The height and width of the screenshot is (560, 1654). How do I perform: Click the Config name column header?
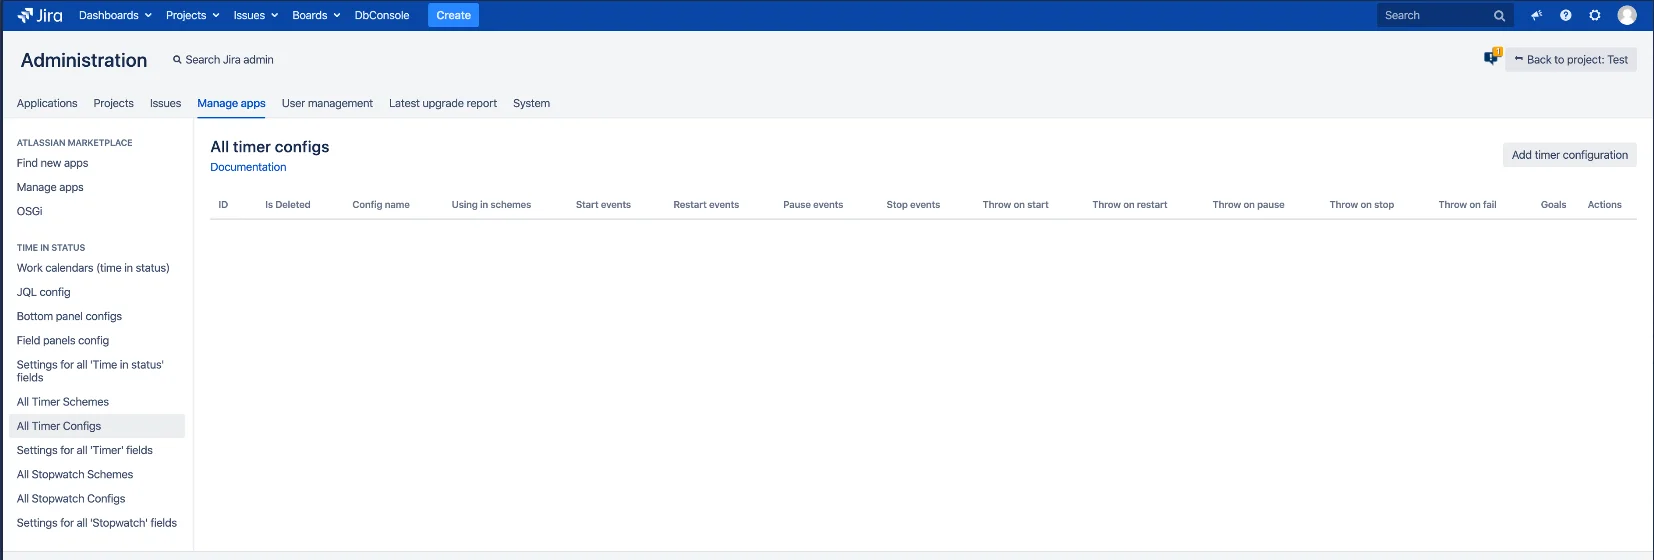pos(381,205)
